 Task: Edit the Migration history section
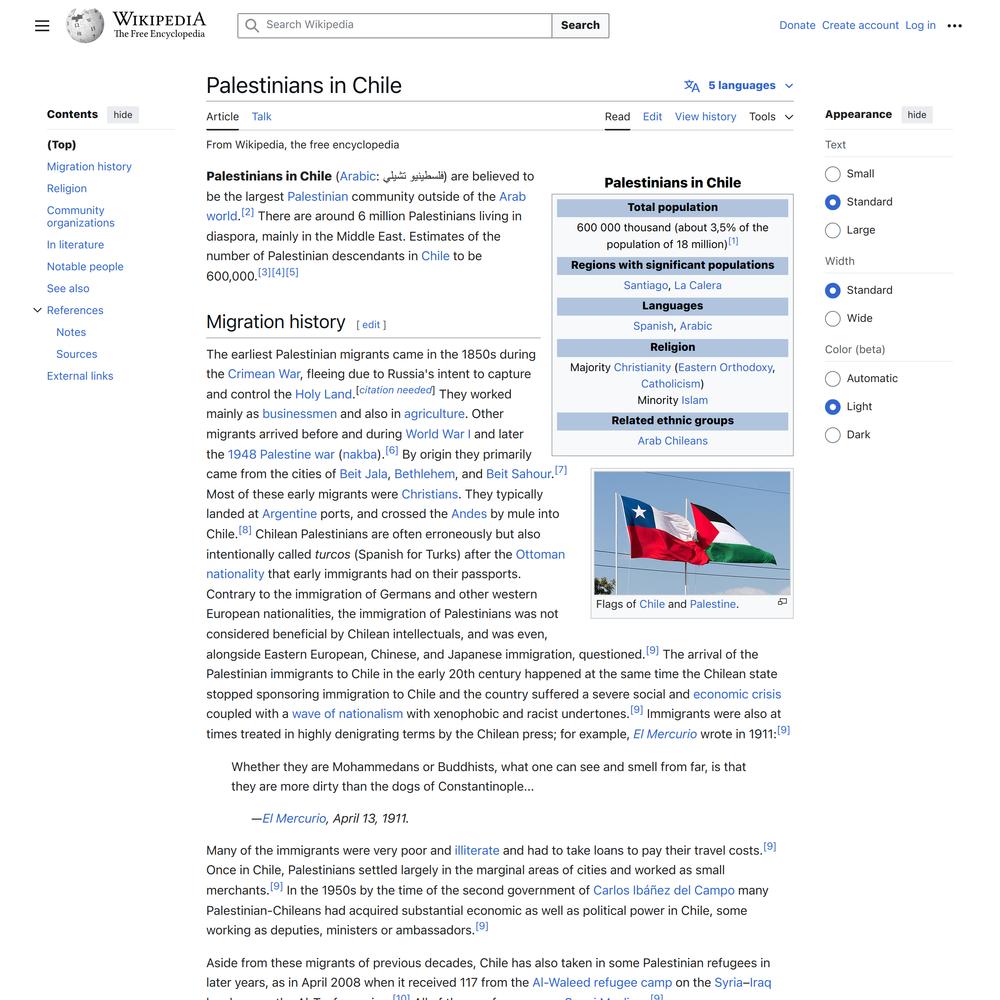(371, 325)
